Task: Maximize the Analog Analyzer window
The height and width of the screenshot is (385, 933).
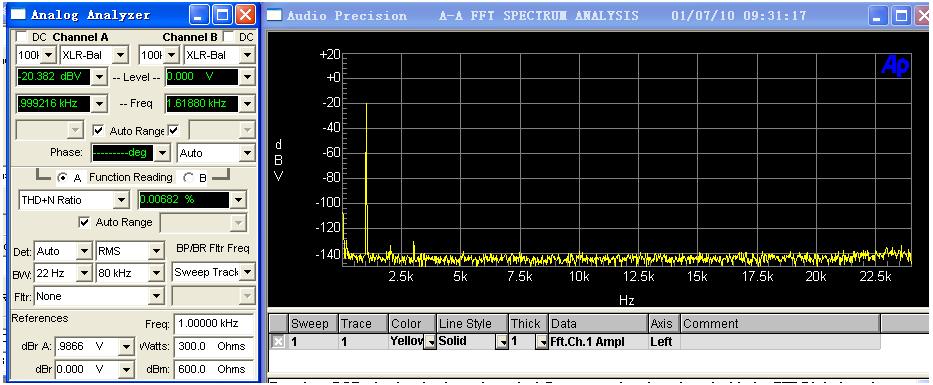Action: [222, 15]
